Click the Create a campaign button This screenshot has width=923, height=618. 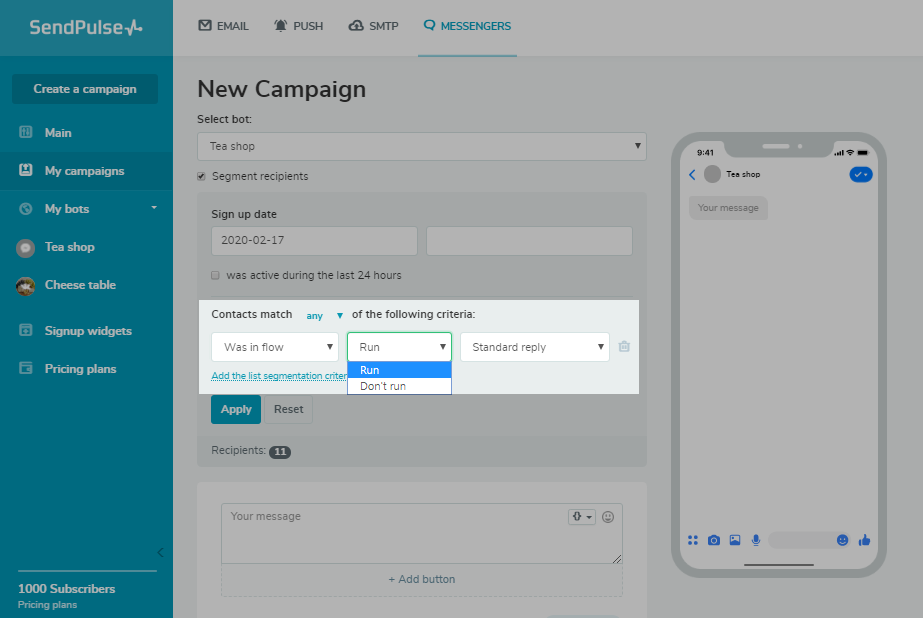pos(85,89)
